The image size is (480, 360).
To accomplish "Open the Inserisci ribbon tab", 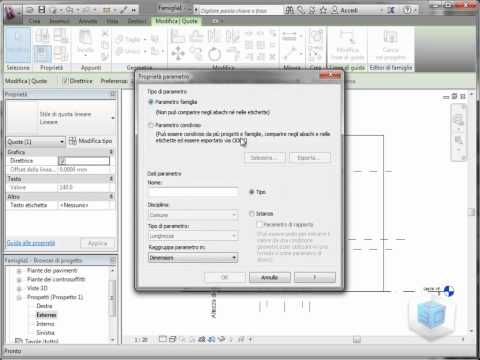I will pyautogui.click(x=59, y=21).
